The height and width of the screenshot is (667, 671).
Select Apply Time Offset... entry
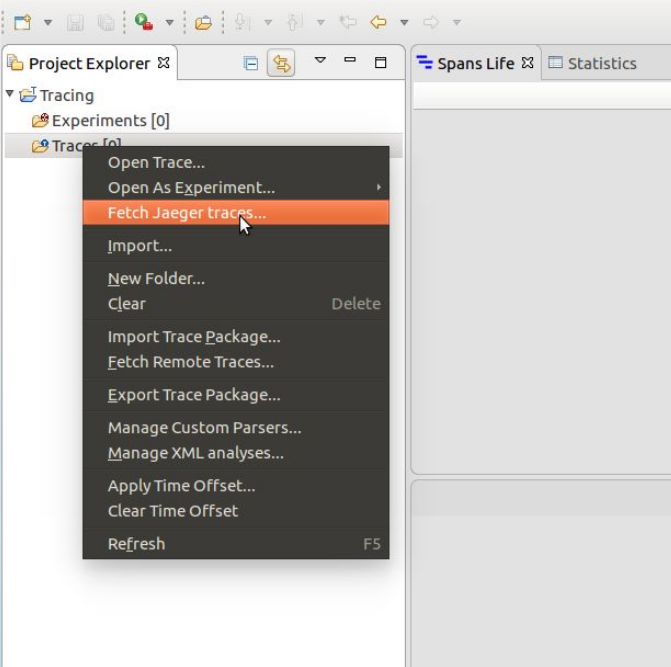(x=236, y=486)
